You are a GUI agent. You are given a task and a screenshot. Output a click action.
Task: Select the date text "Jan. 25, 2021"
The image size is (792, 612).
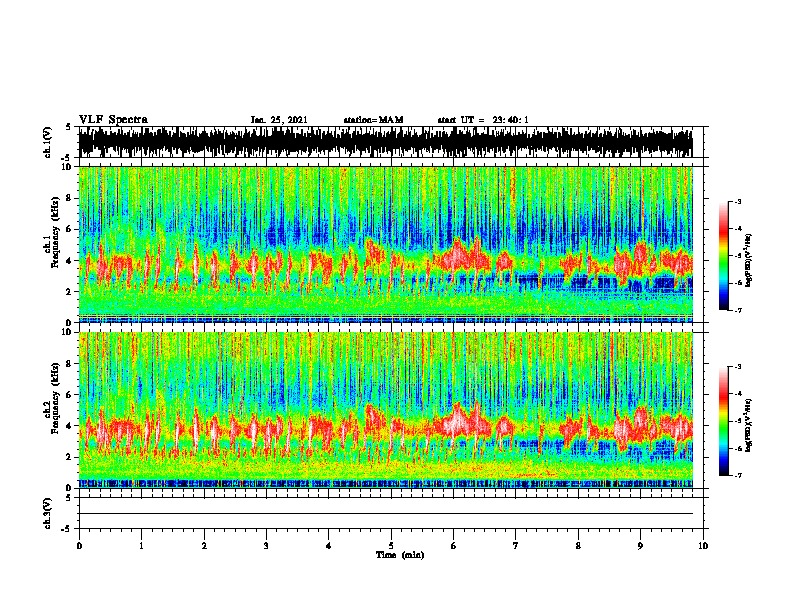[x=279, y=120]
